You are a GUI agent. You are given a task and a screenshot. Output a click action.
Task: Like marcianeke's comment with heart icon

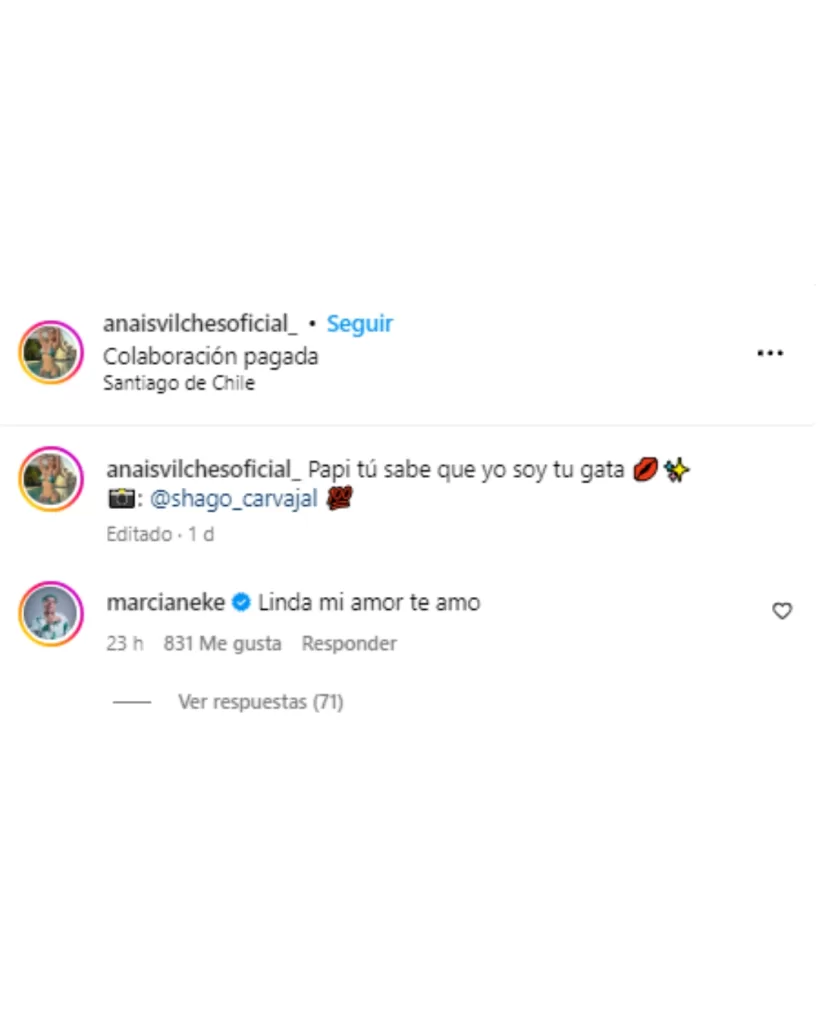coord(782,611)
